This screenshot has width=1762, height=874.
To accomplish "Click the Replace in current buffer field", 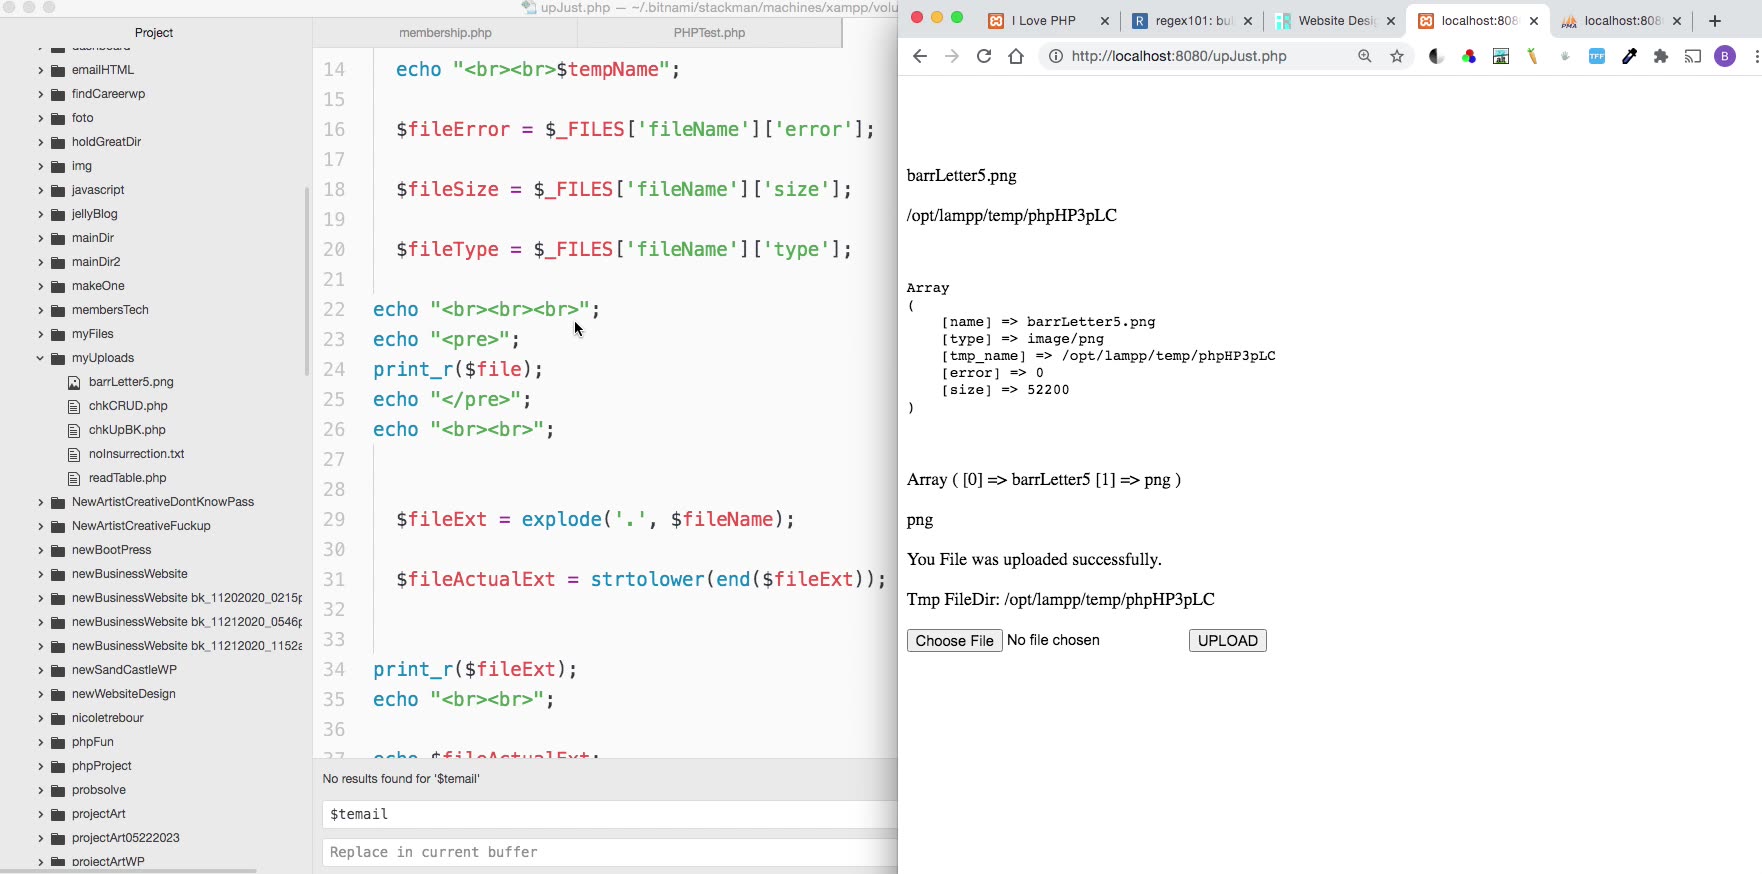I will click(x=609, y=852).
